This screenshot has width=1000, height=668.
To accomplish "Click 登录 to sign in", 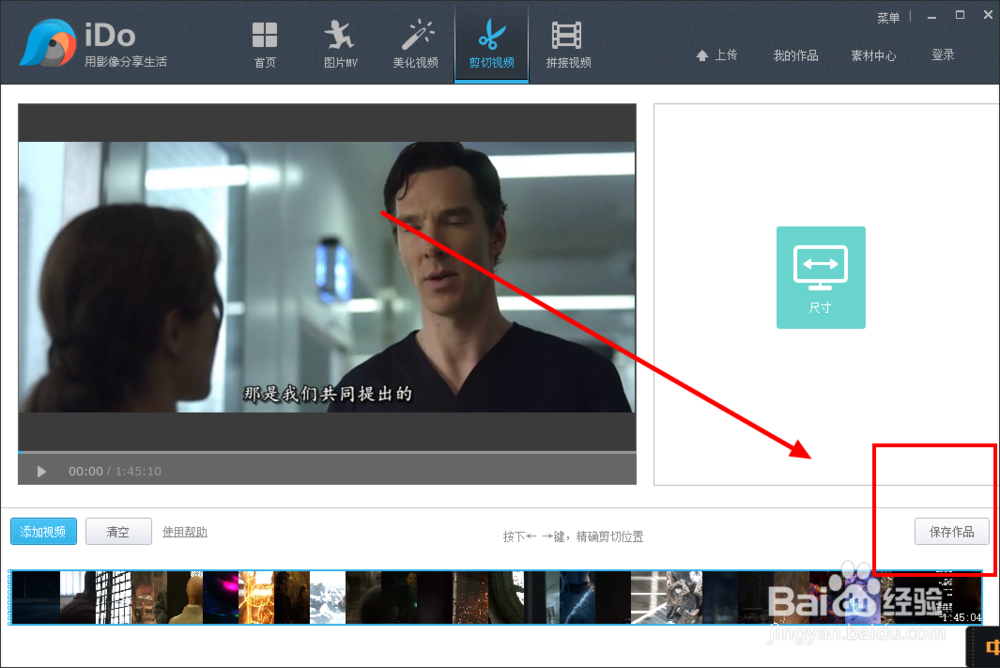I will coord(943,56).
